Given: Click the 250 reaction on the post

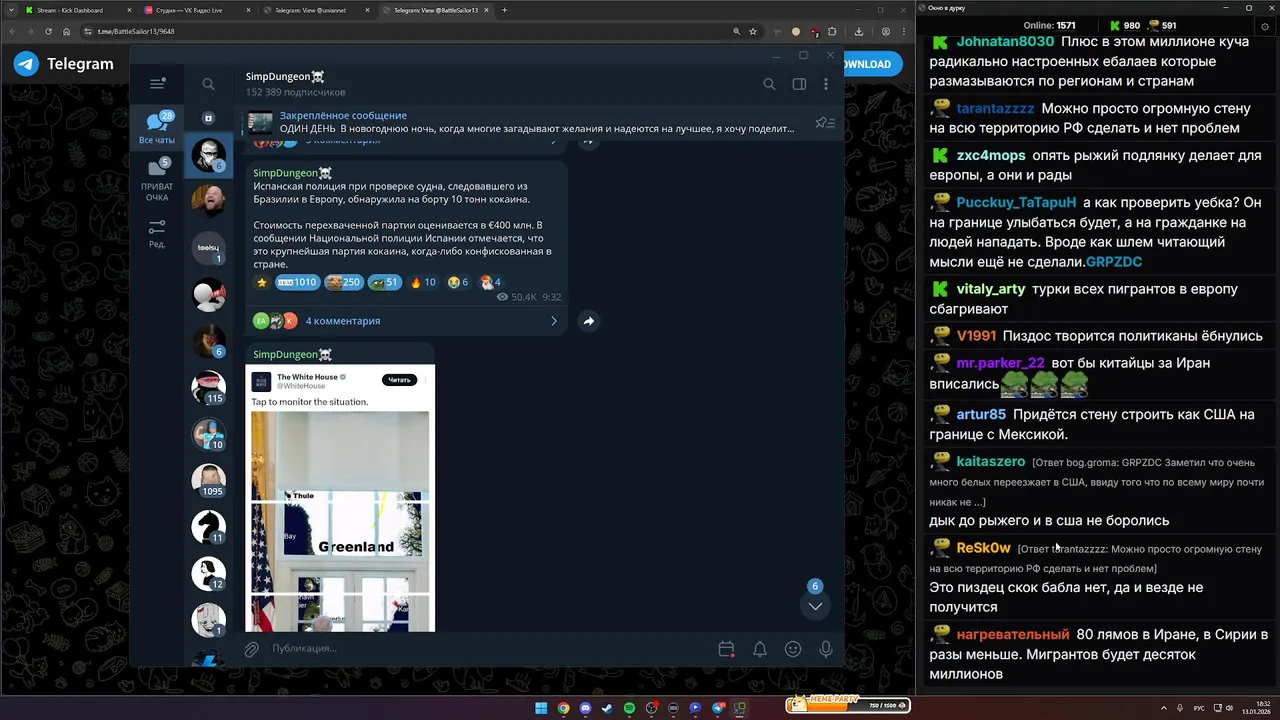Looking at the screenshot, I should [x=343, y=282].
